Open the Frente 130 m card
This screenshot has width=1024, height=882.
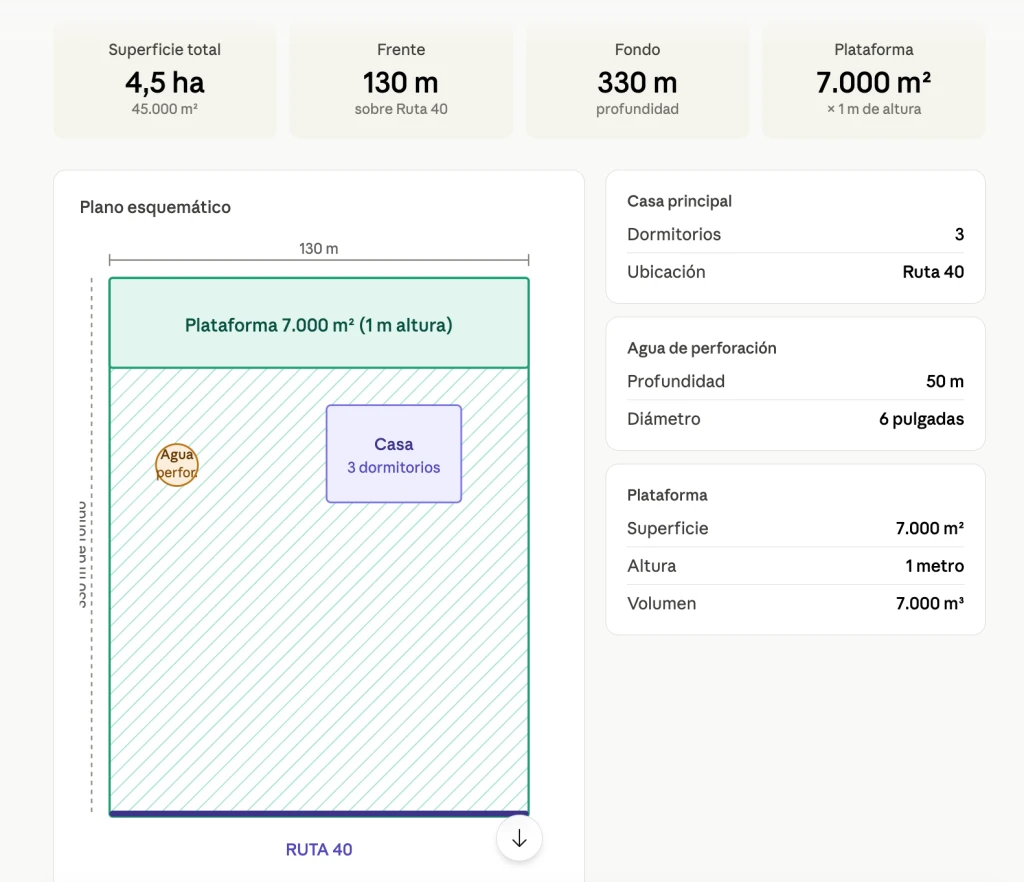coord(401,80)
